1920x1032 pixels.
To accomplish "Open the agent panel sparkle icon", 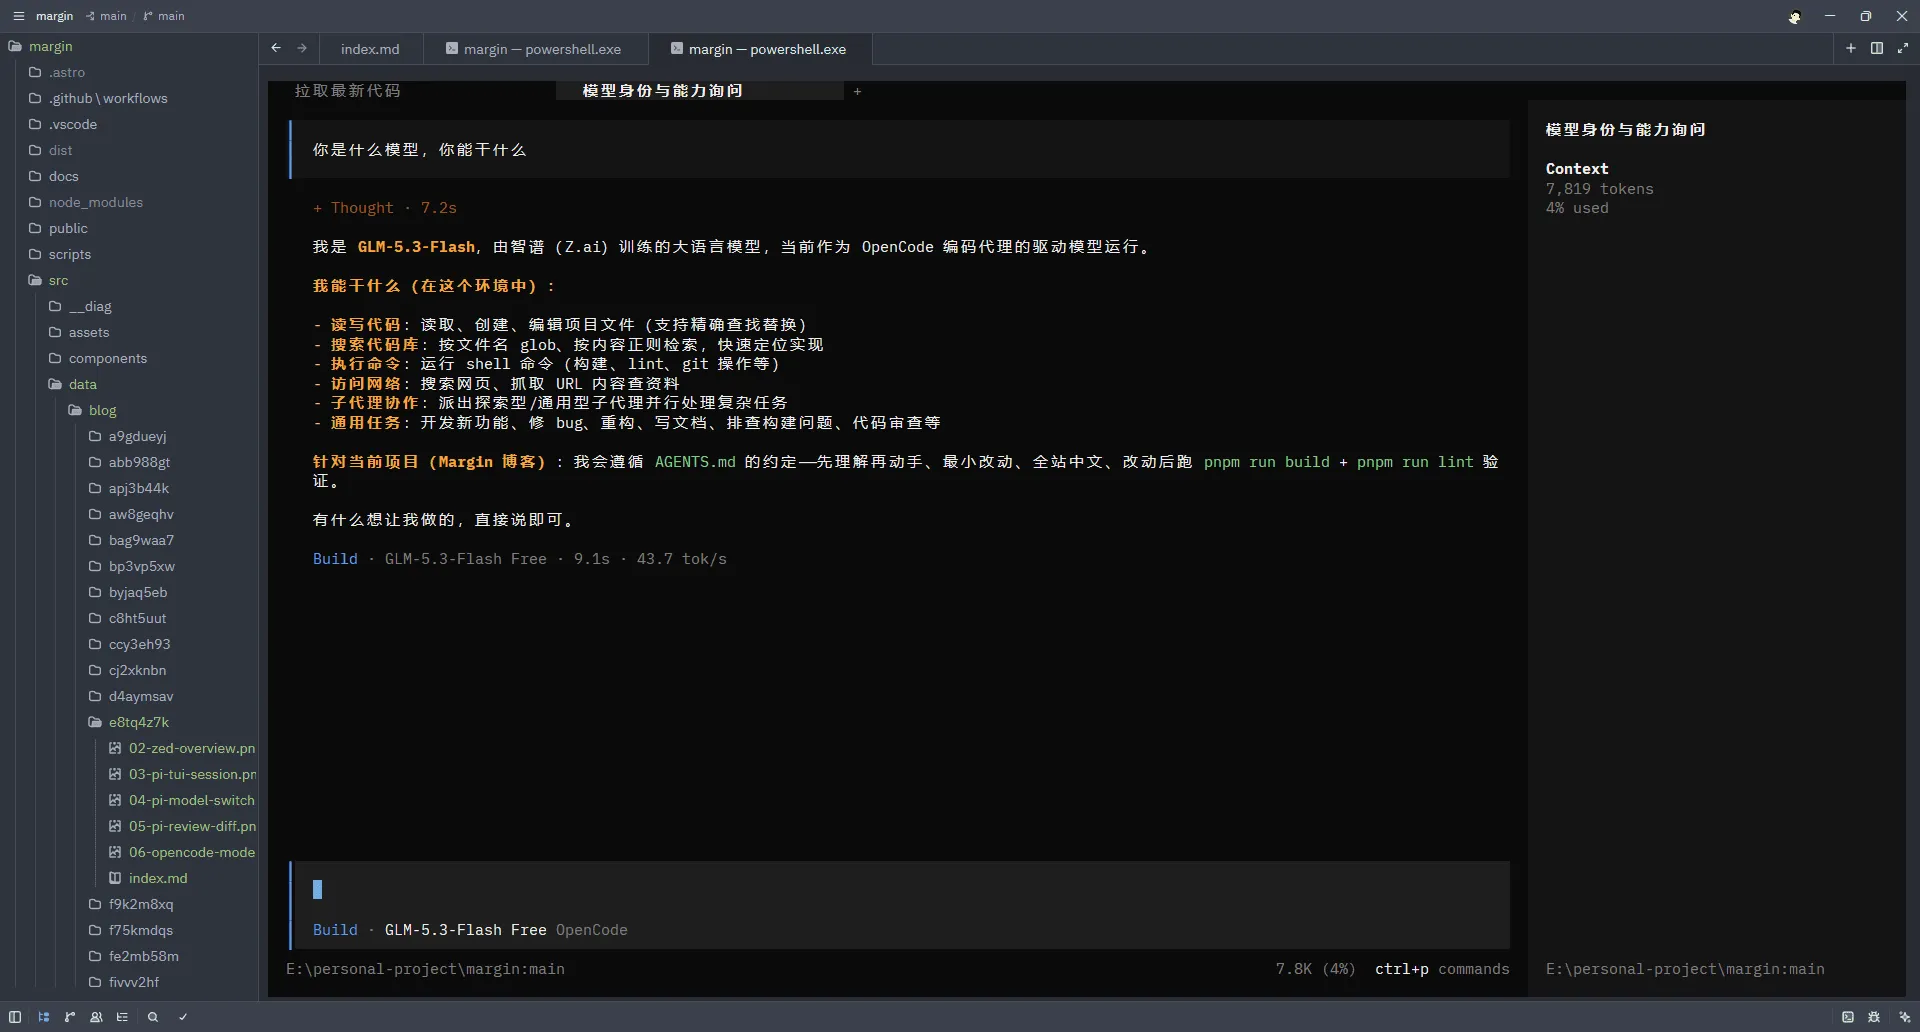I will [1904, 1017].
